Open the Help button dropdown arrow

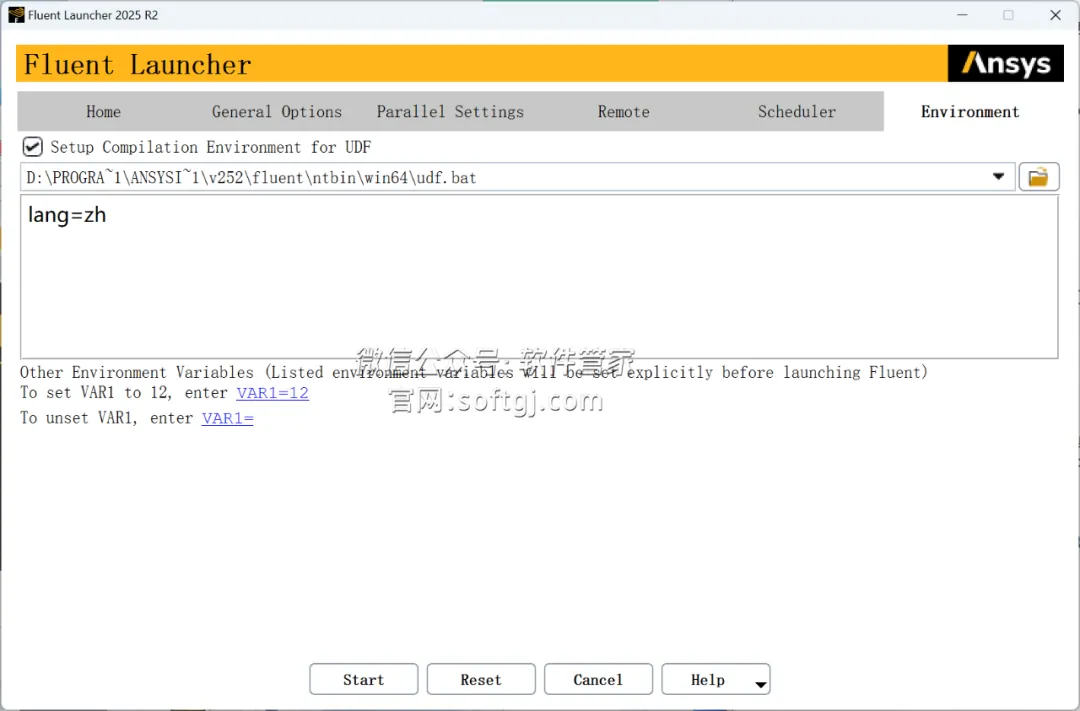(x=760, y=683)
